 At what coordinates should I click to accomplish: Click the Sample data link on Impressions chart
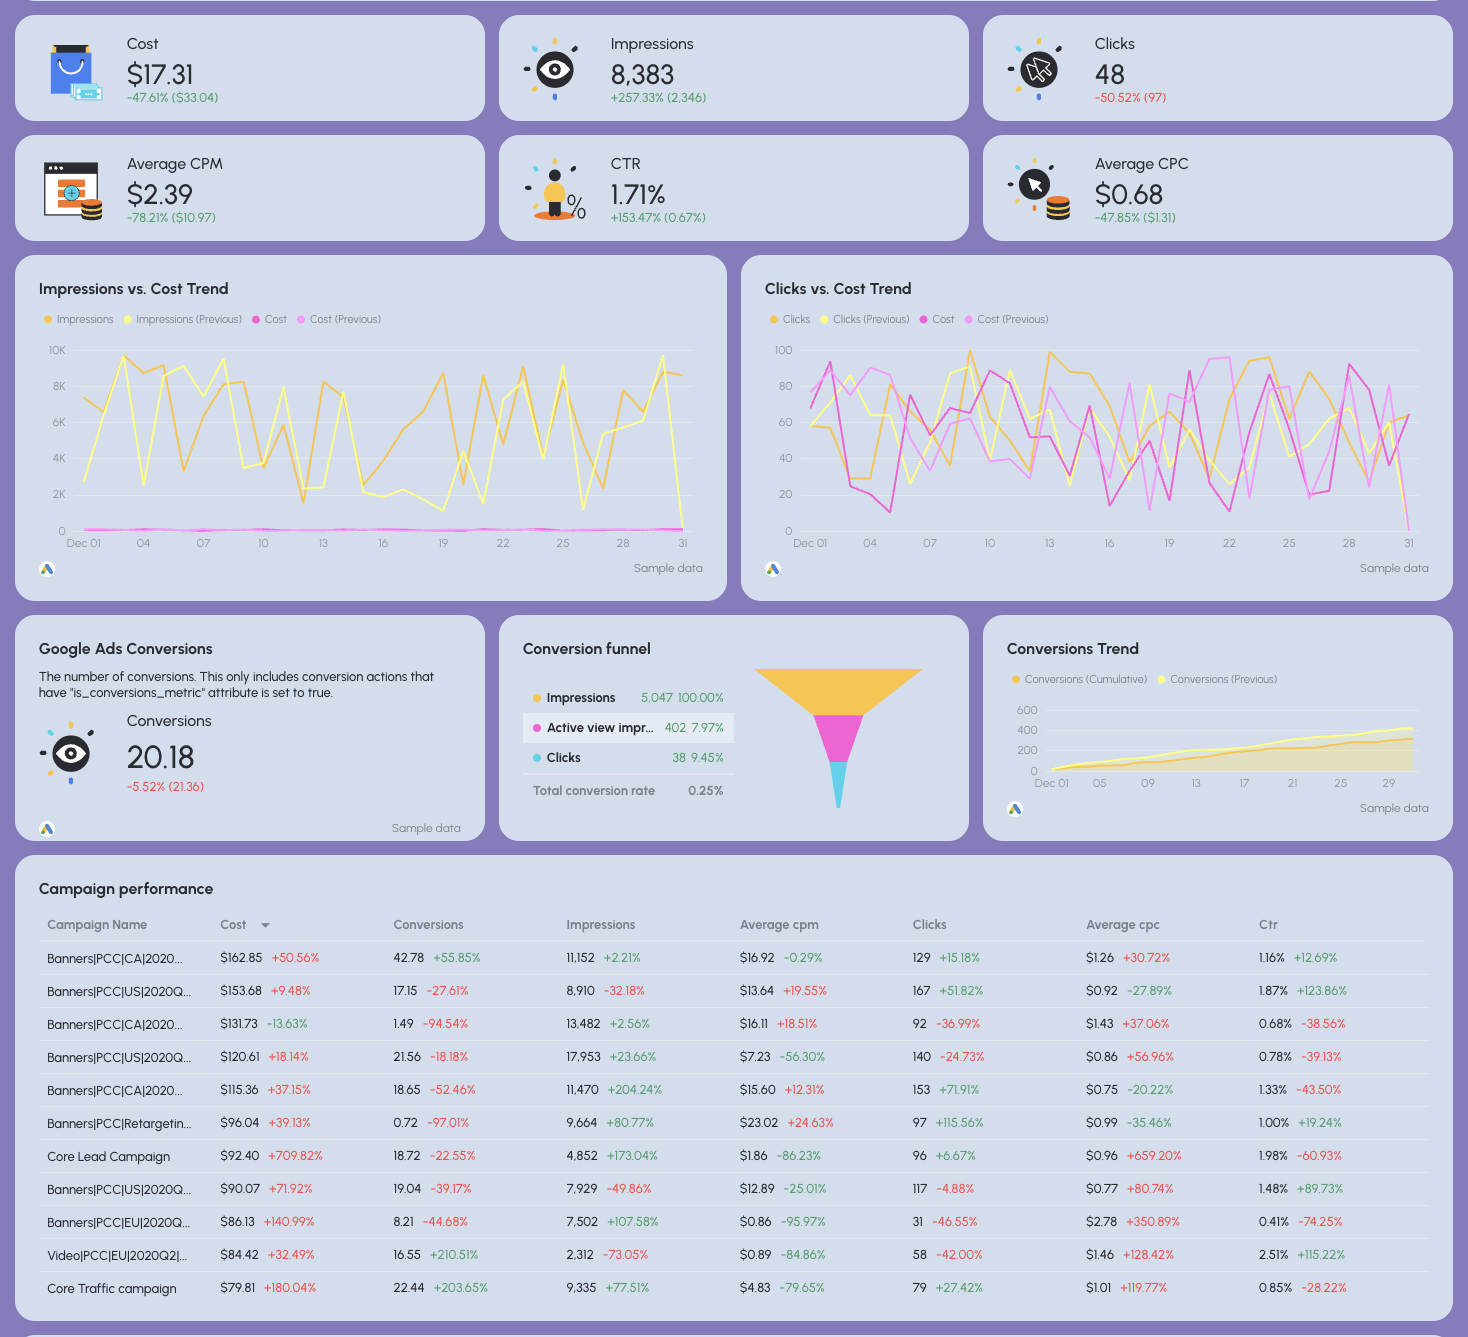(x=667, y=568)
